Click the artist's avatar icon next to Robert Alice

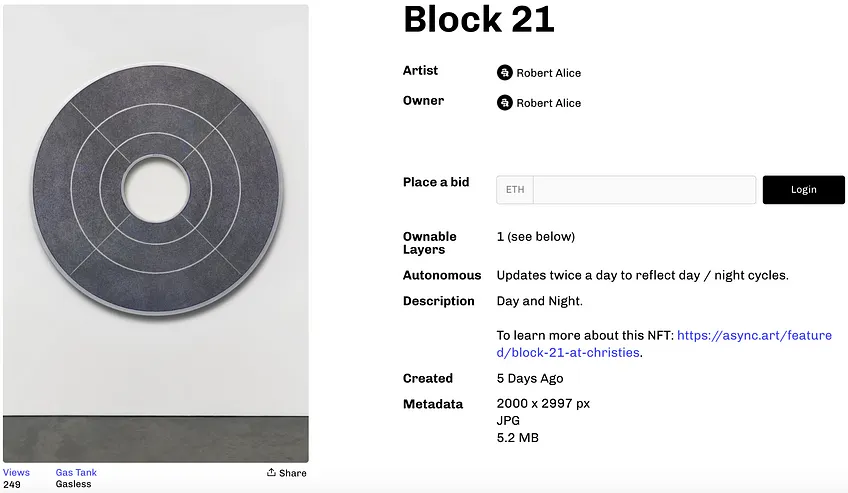(505, 72)
